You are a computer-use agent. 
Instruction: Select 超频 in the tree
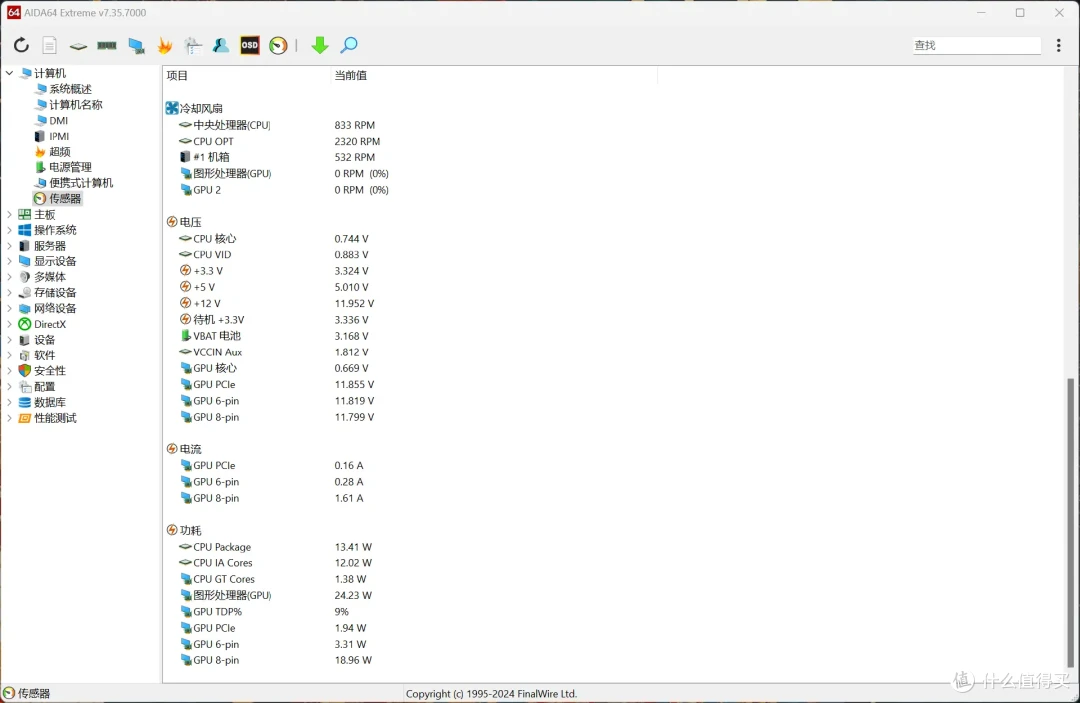(59, 151)
